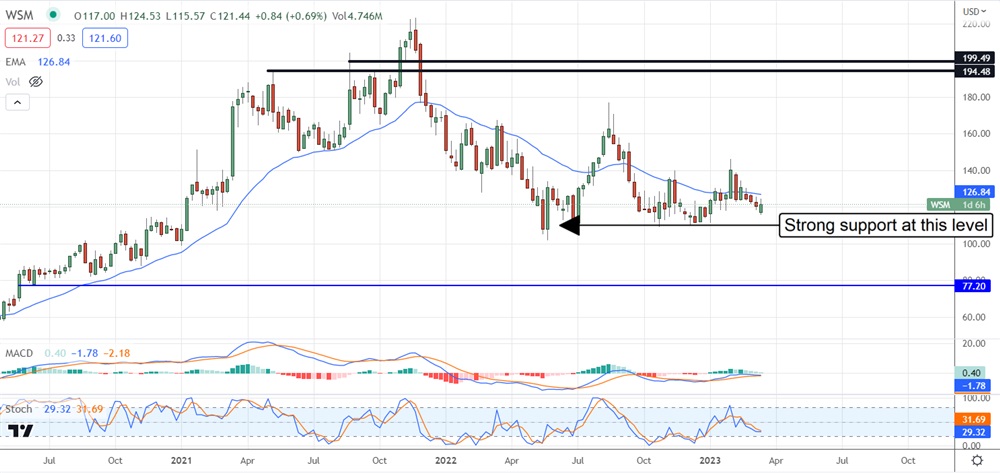
Task: Click the WSM countdown price tag
Action: pyautogui.click(x=958, y=204)
